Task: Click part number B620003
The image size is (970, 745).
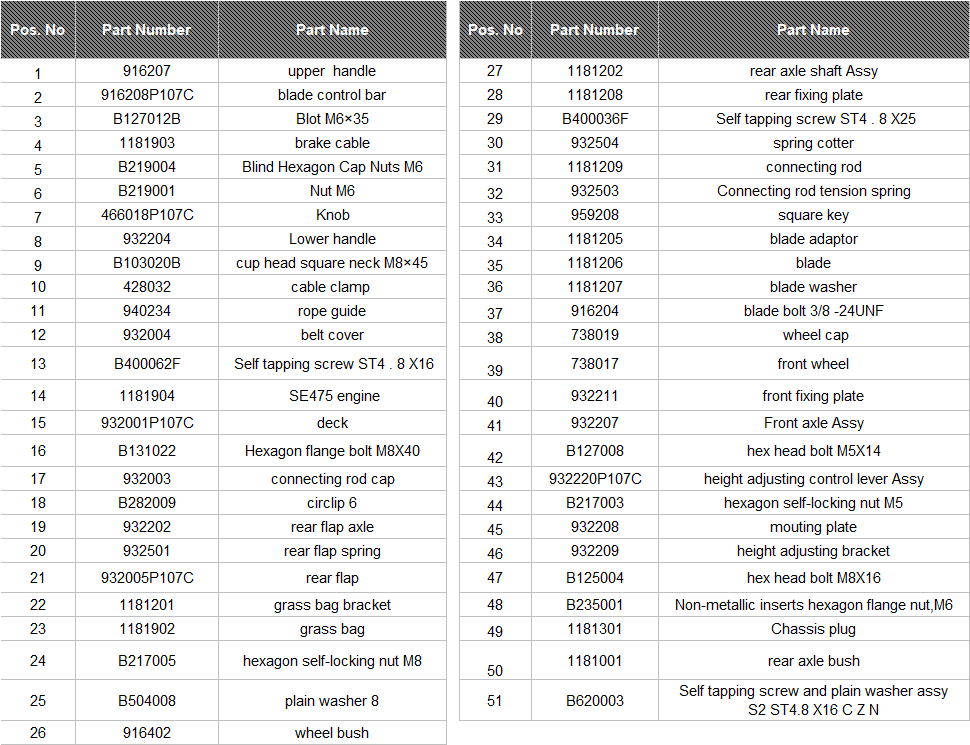Action: click(x=594, y=700)
